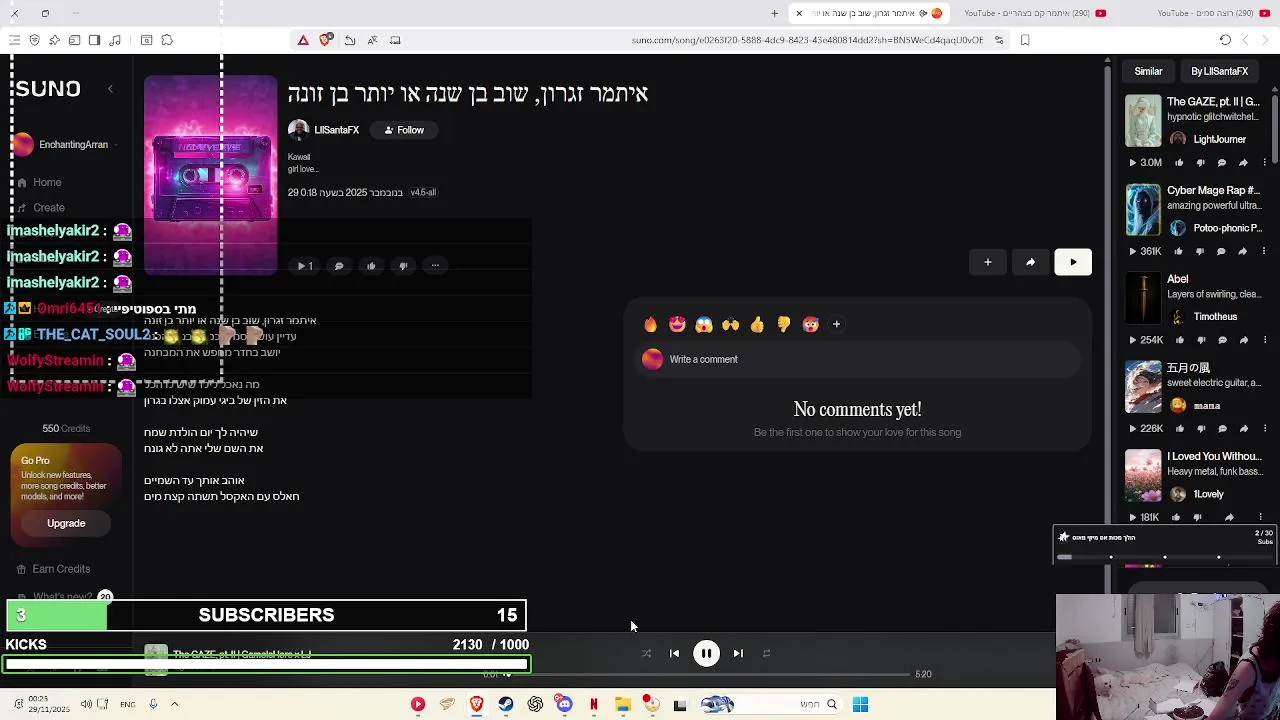React with the raised hands emoji
This screenshot has width=1280, height=720.
(x=730, y=324)
